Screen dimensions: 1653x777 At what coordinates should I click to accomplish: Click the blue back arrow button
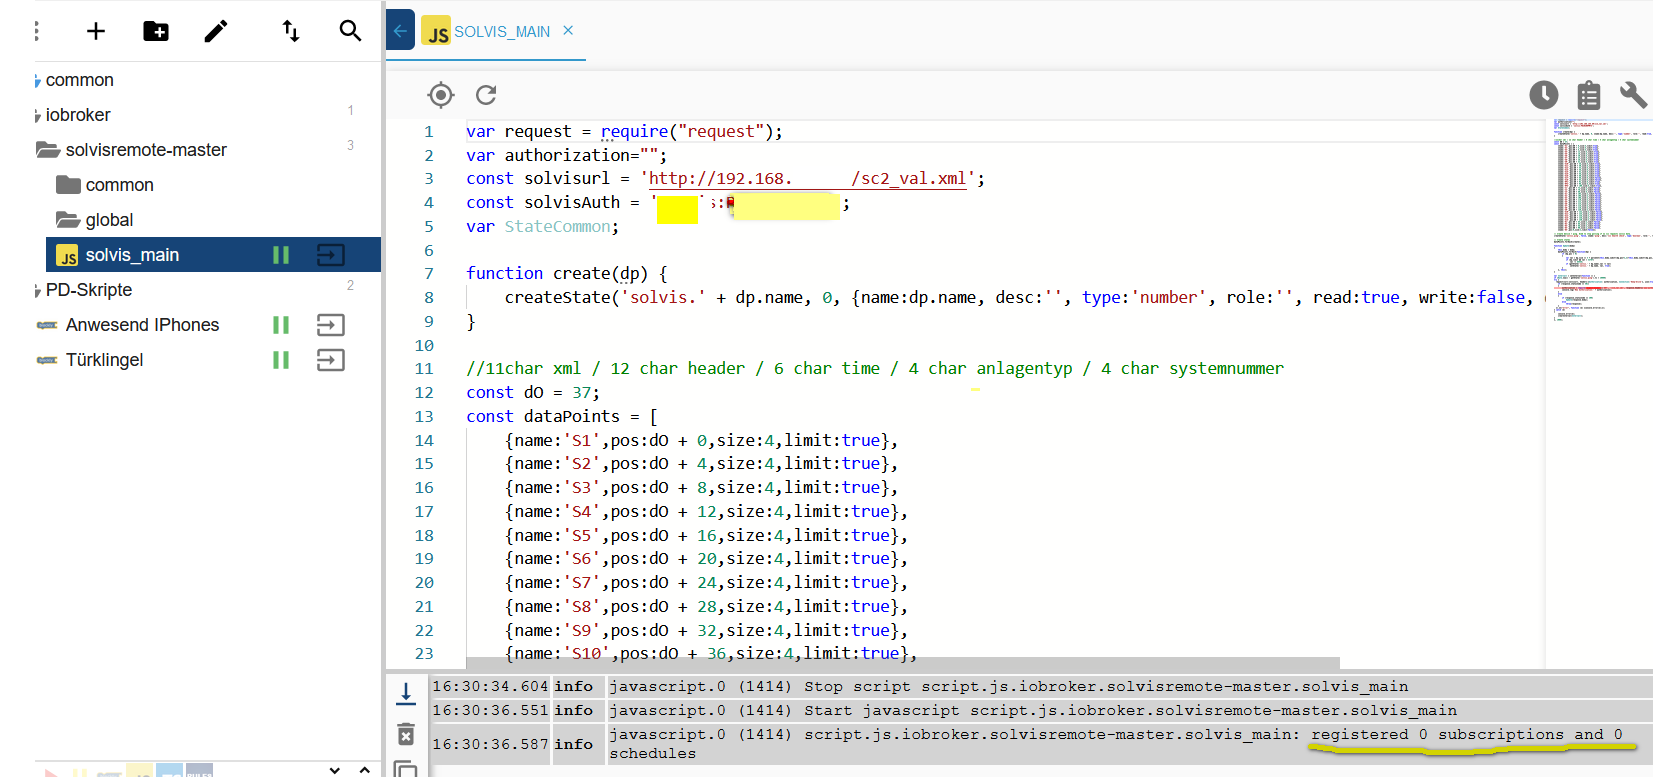point(400,31)
